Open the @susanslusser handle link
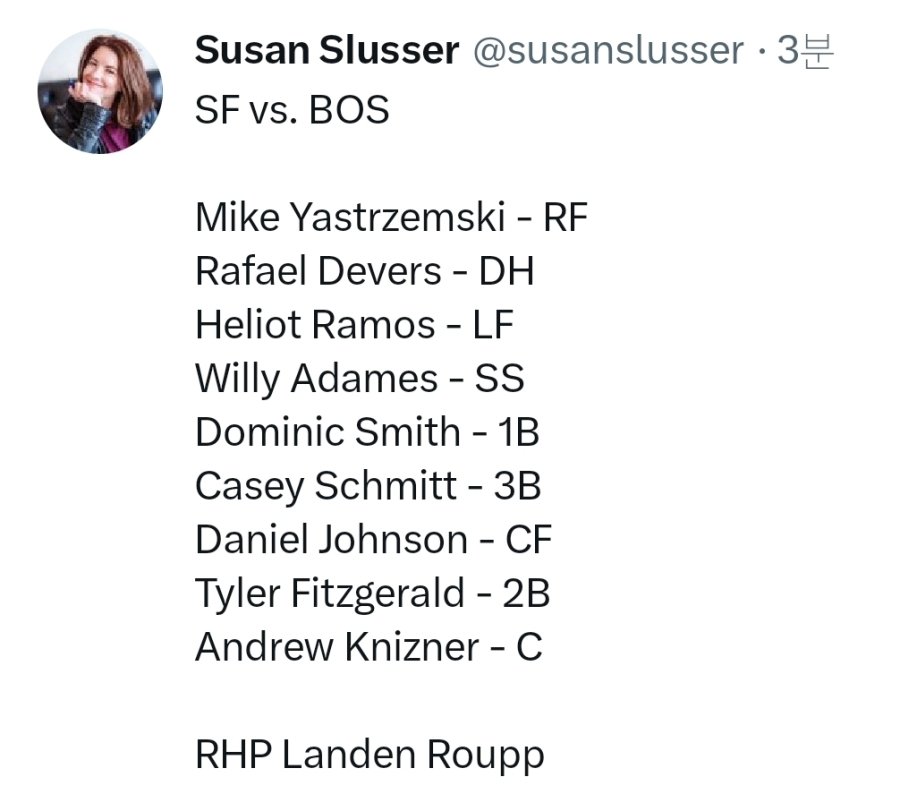 coord(607,51)
